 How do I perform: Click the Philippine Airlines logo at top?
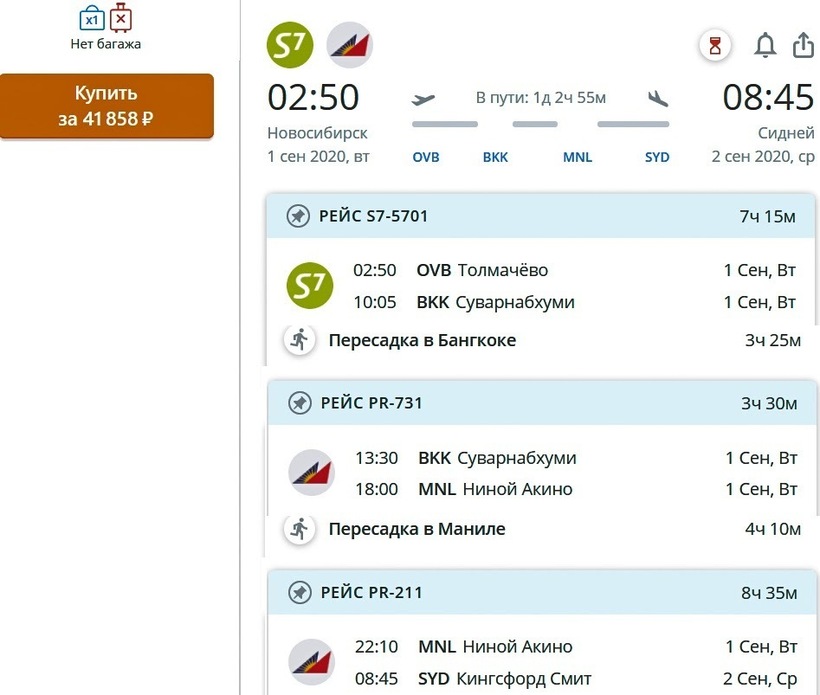point(350,45)
